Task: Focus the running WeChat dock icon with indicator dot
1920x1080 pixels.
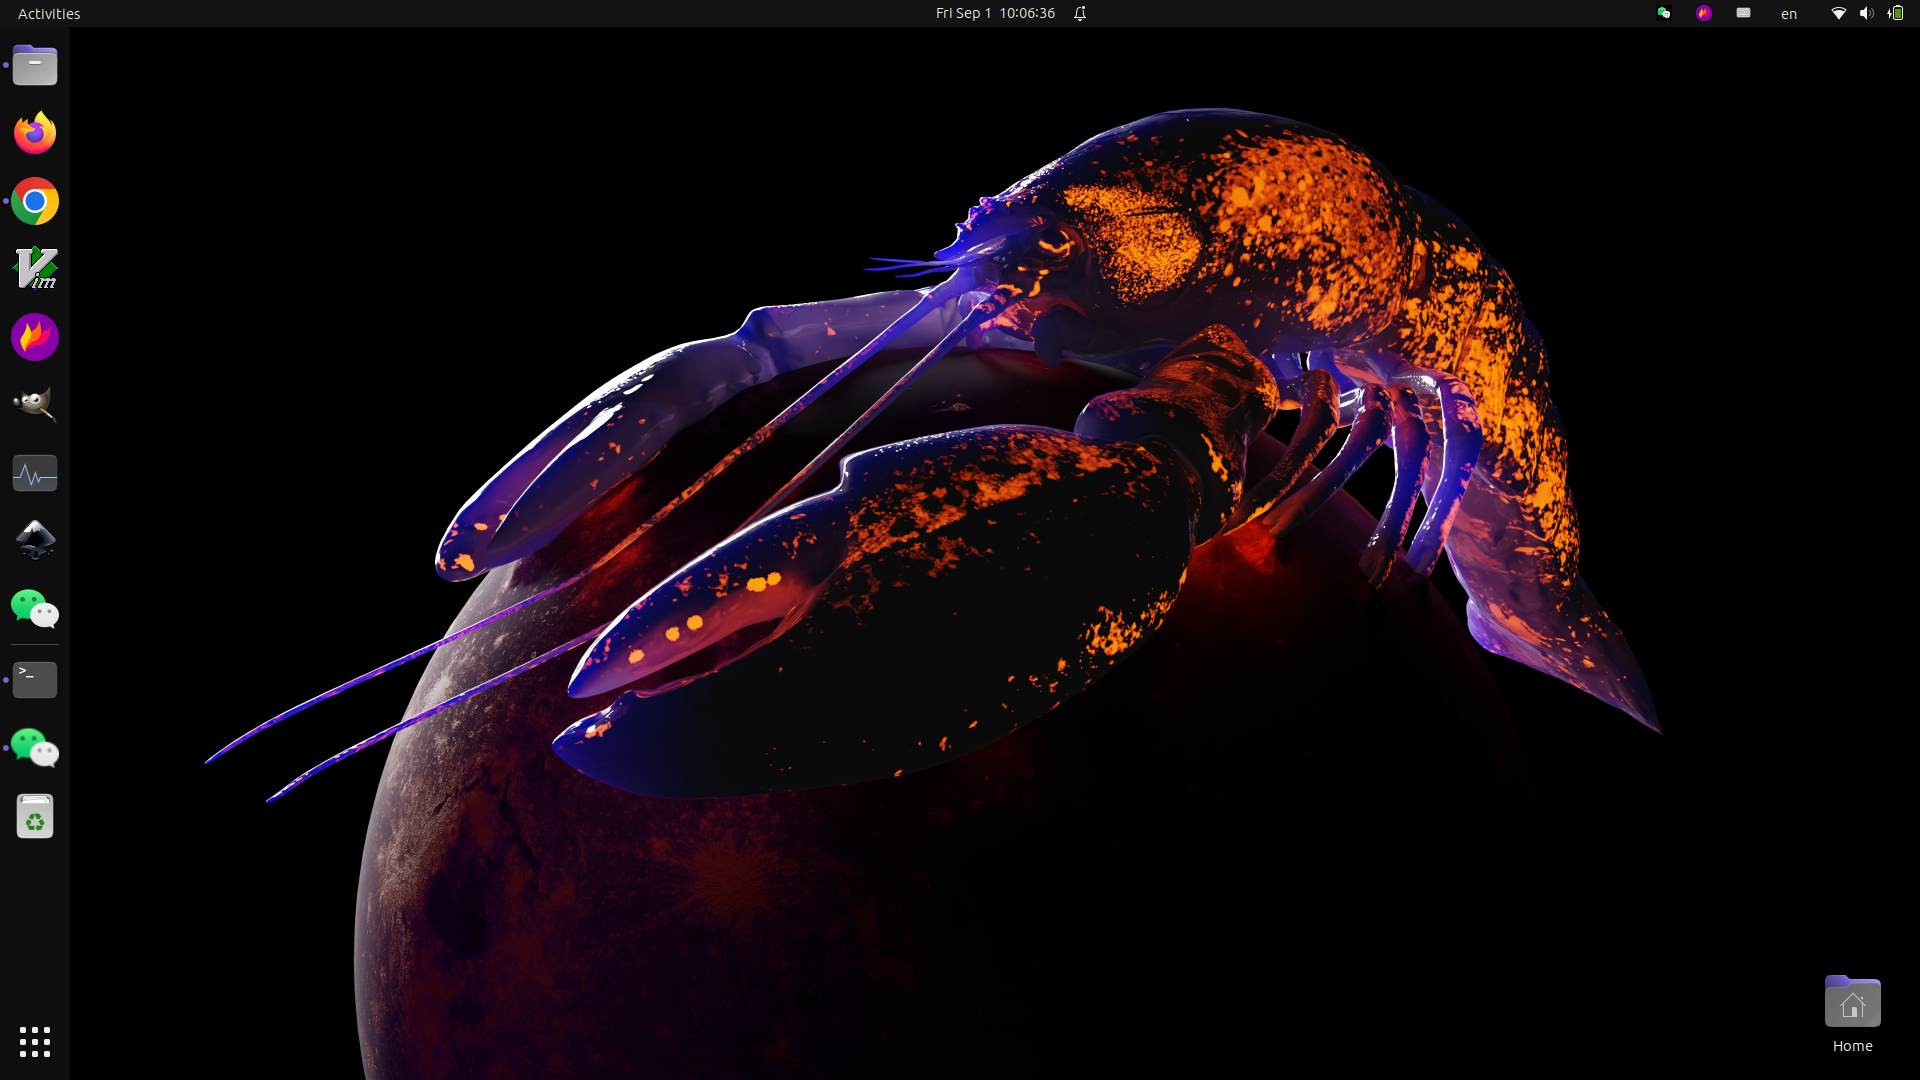Action: (35, 748)
